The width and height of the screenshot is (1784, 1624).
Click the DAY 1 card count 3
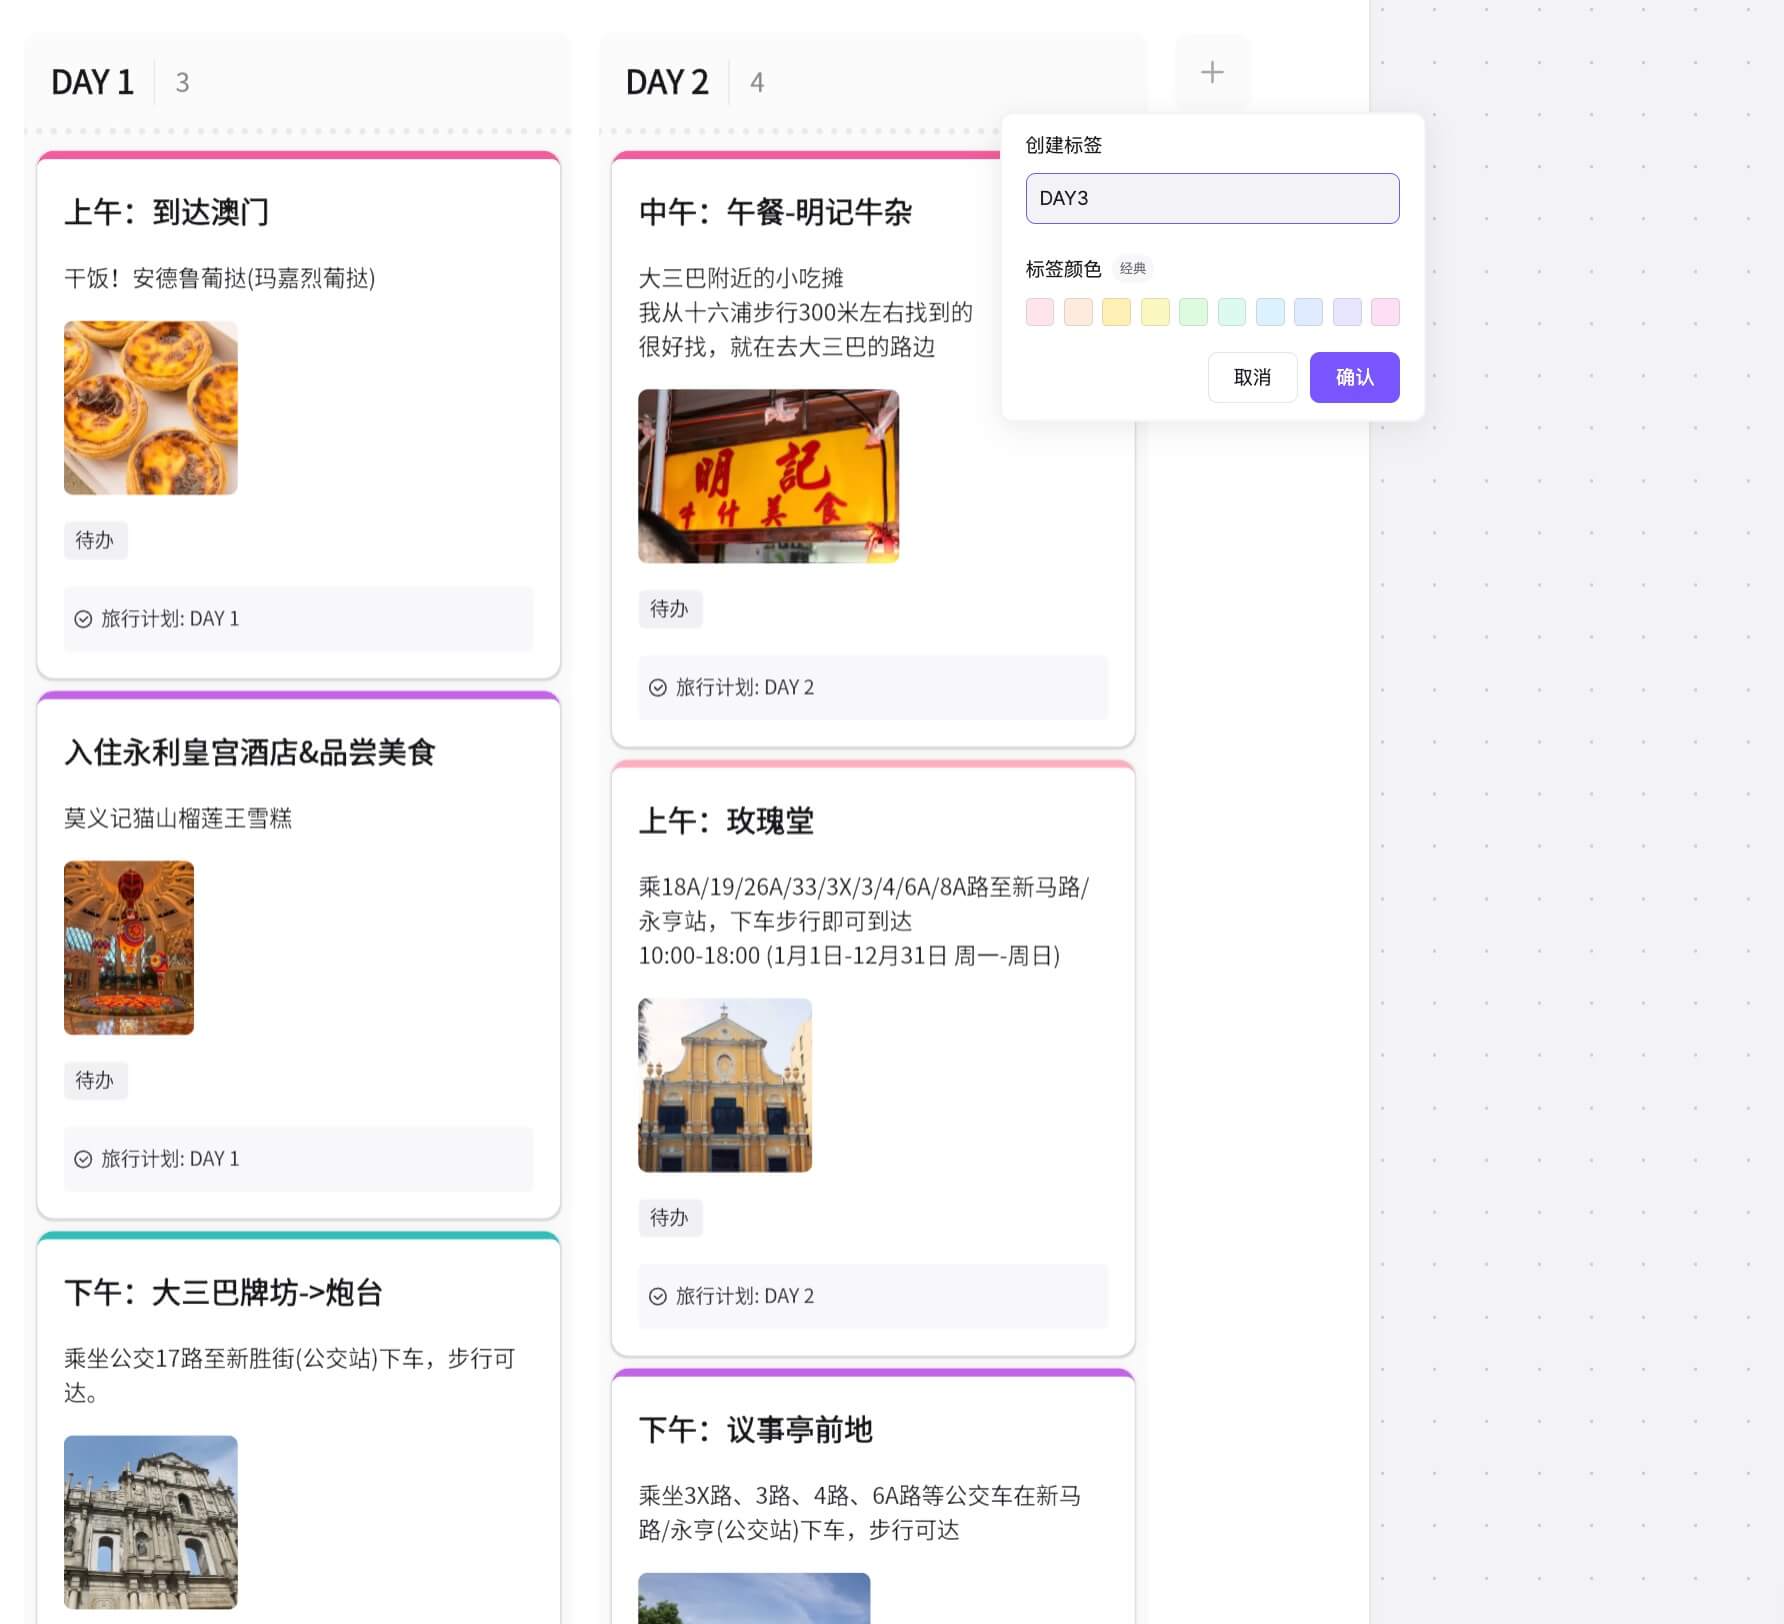[182, 83]
